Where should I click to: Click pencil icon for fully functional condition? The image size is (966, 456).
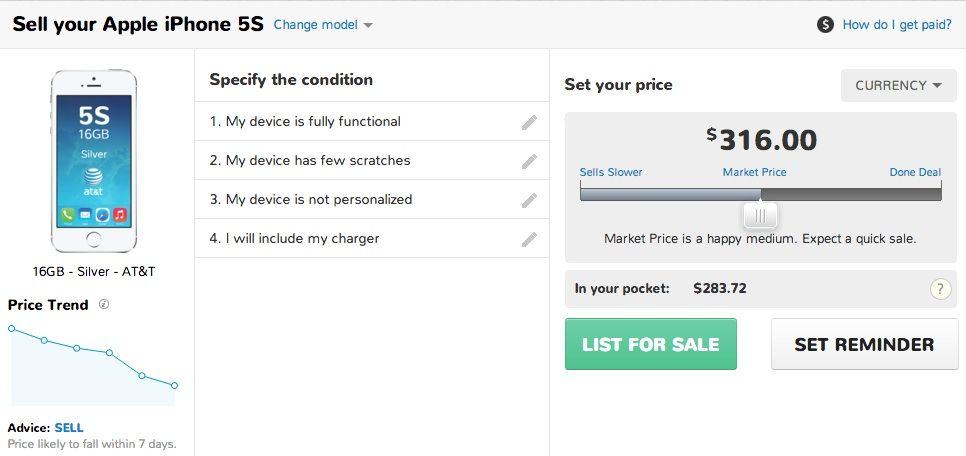coord(529,122)
